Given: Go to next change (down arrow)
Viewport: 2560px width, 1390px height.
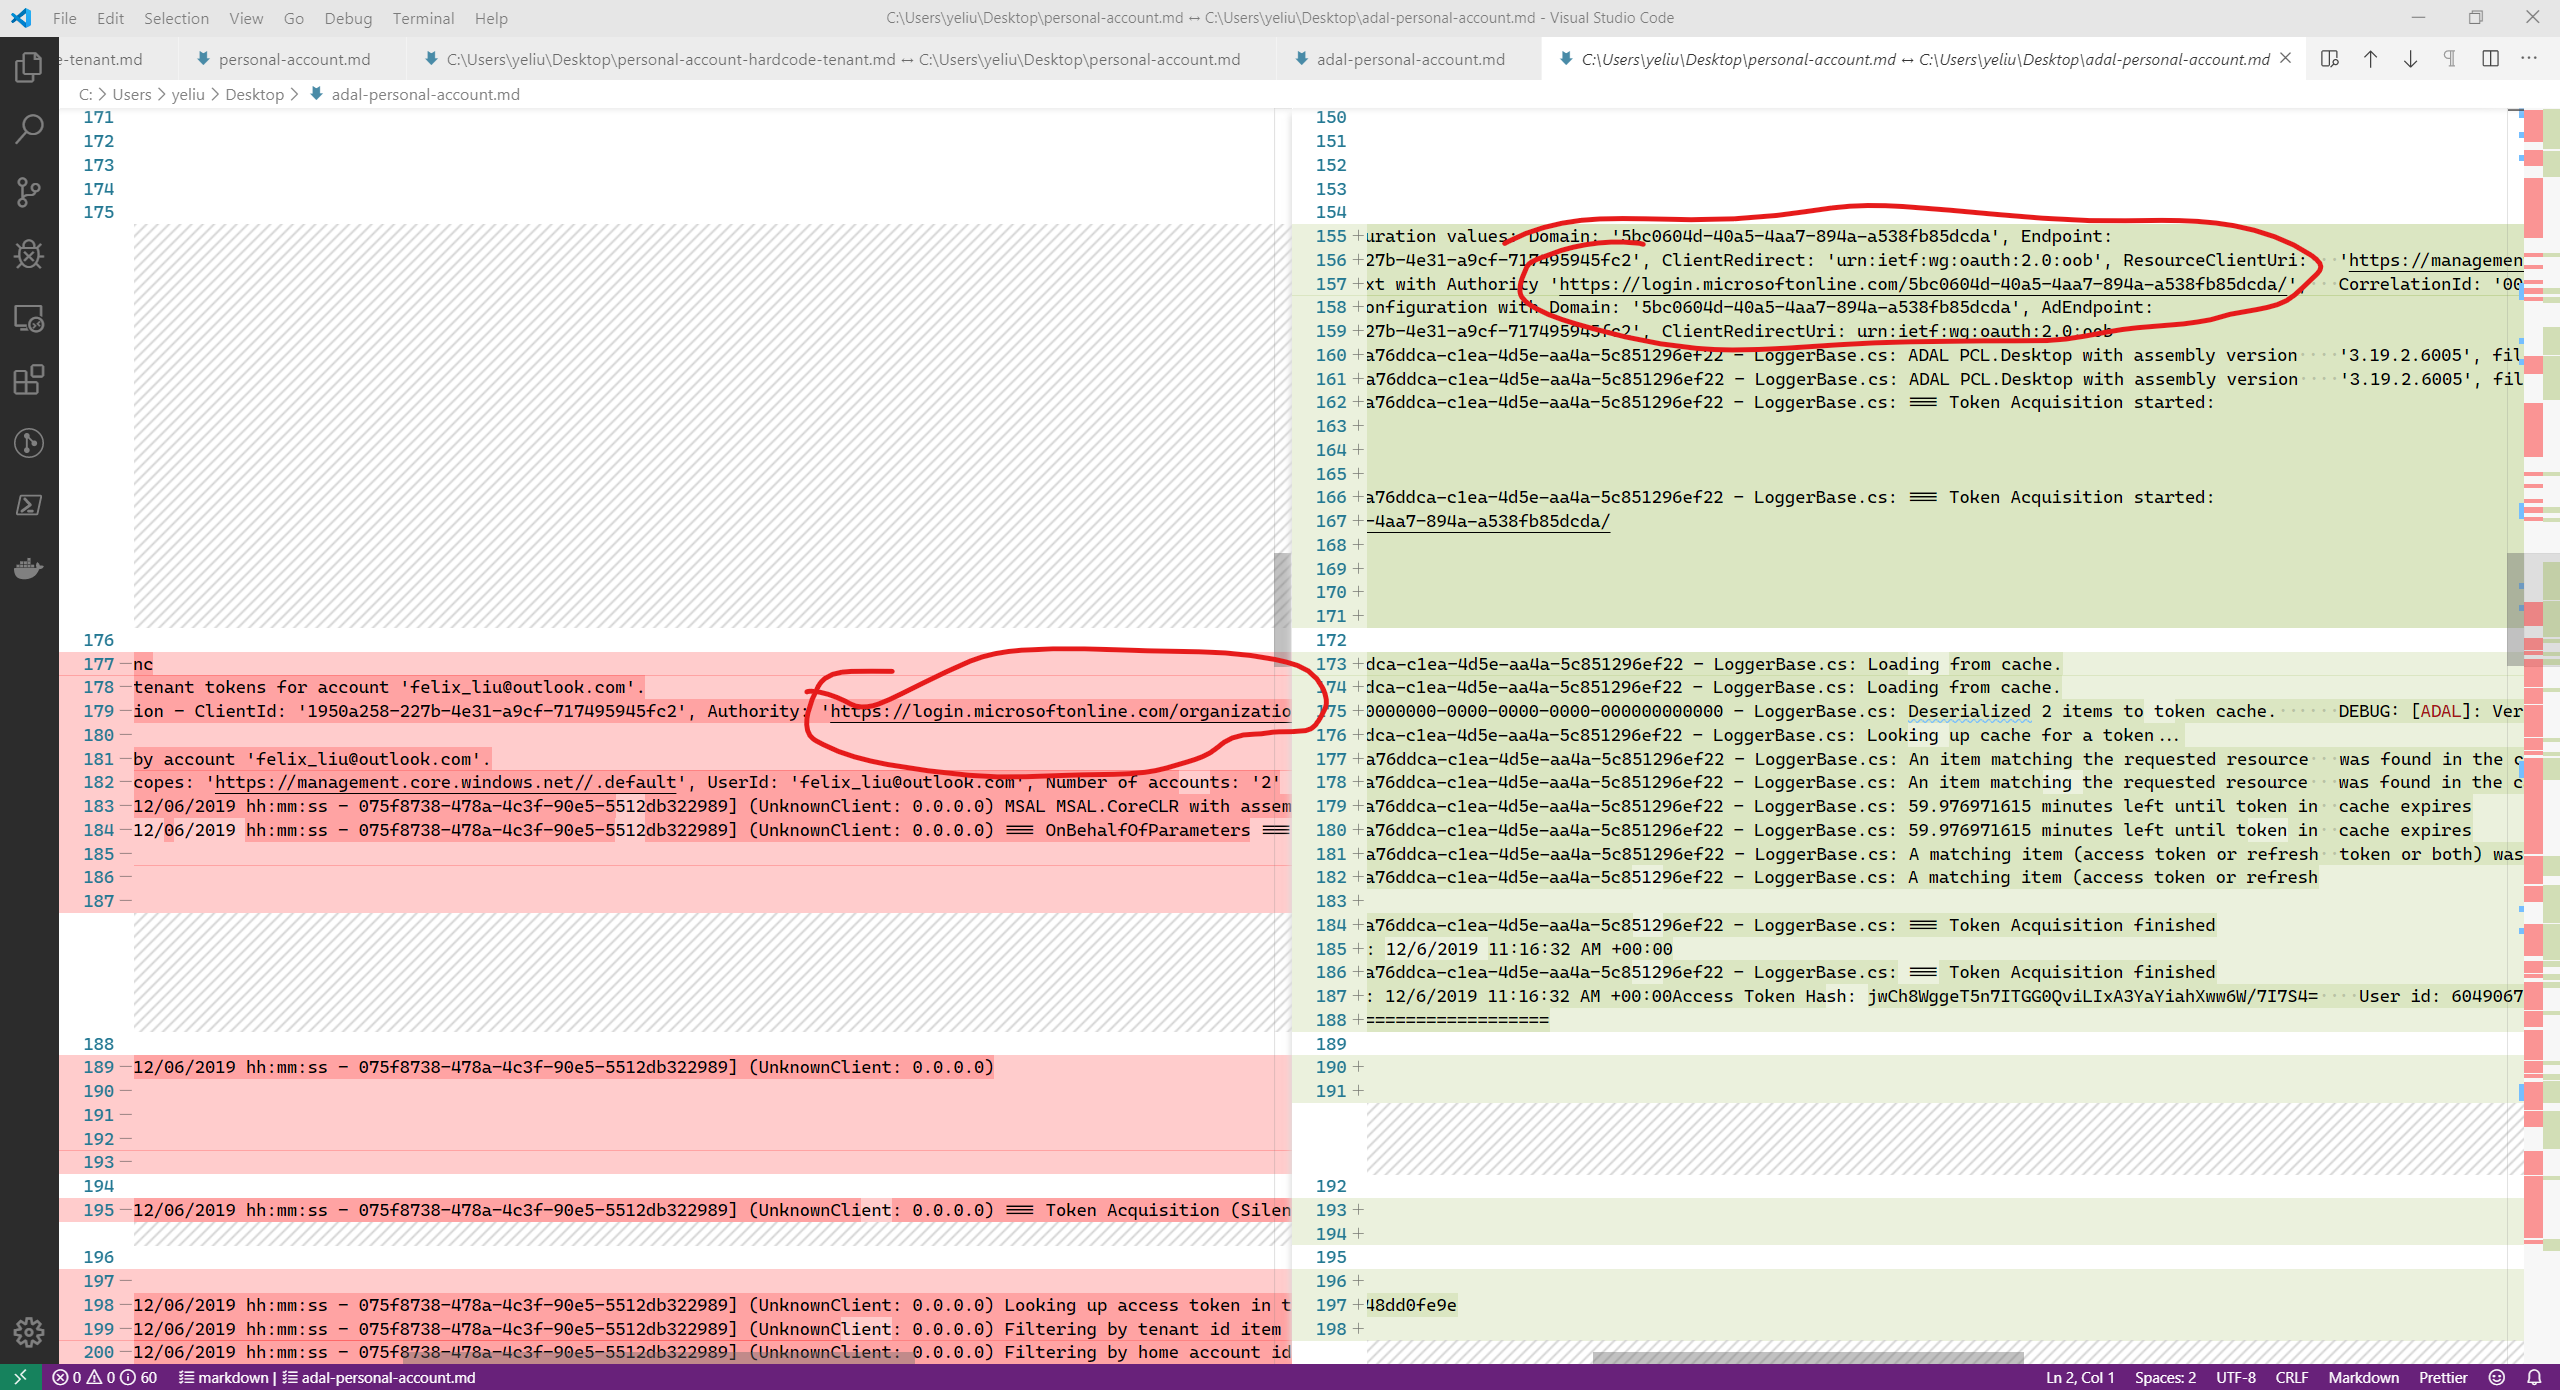Looking at the screenshot, I should (x=2410, y=59).
